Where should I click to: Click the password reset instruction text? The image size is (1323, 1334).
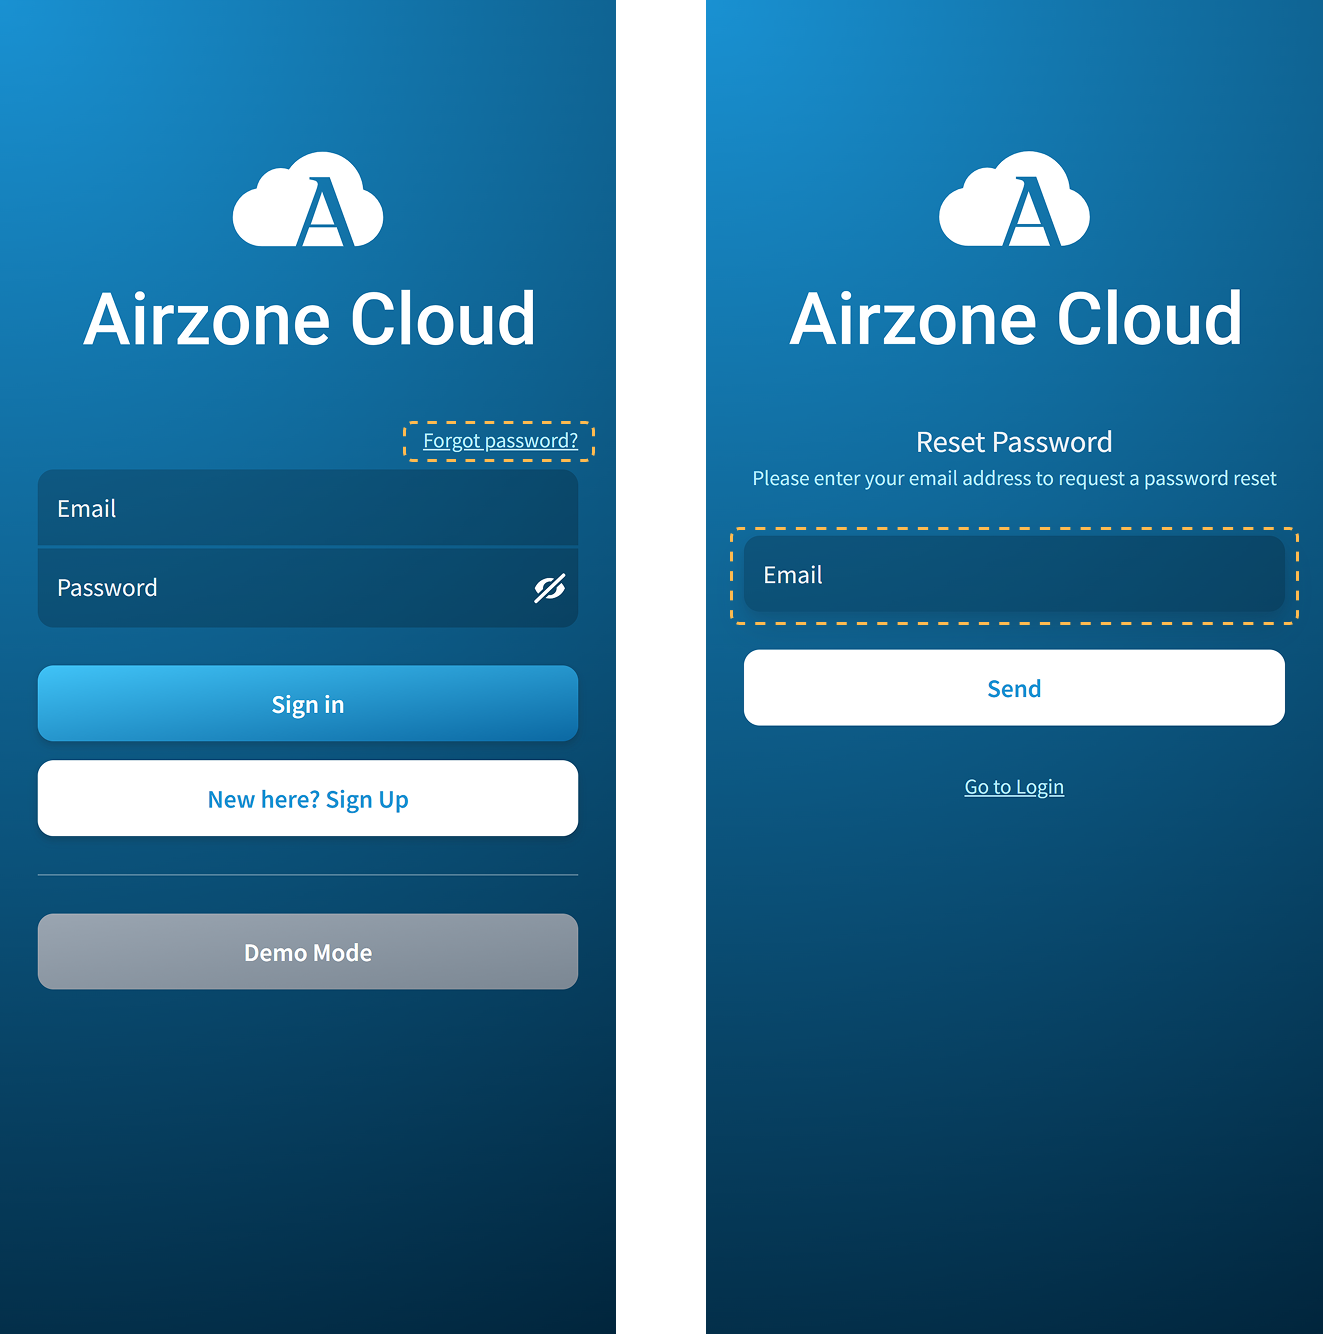coord(1014,479)
